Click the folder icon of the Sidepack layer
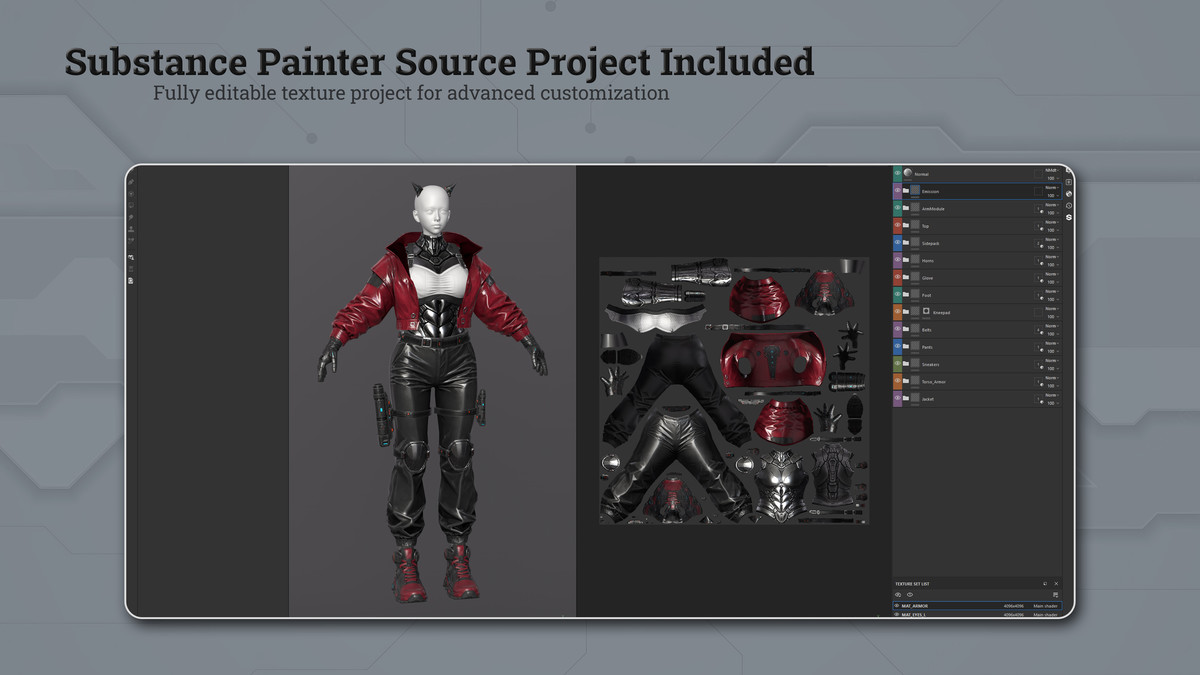 click(x=906, y=242)
